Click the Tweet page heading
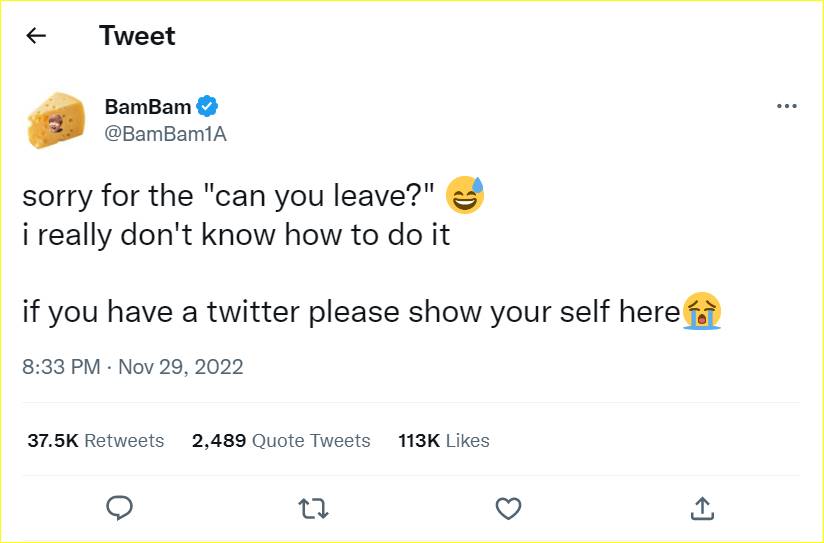Viewport: 824px width, 543px height. [137, 36]
